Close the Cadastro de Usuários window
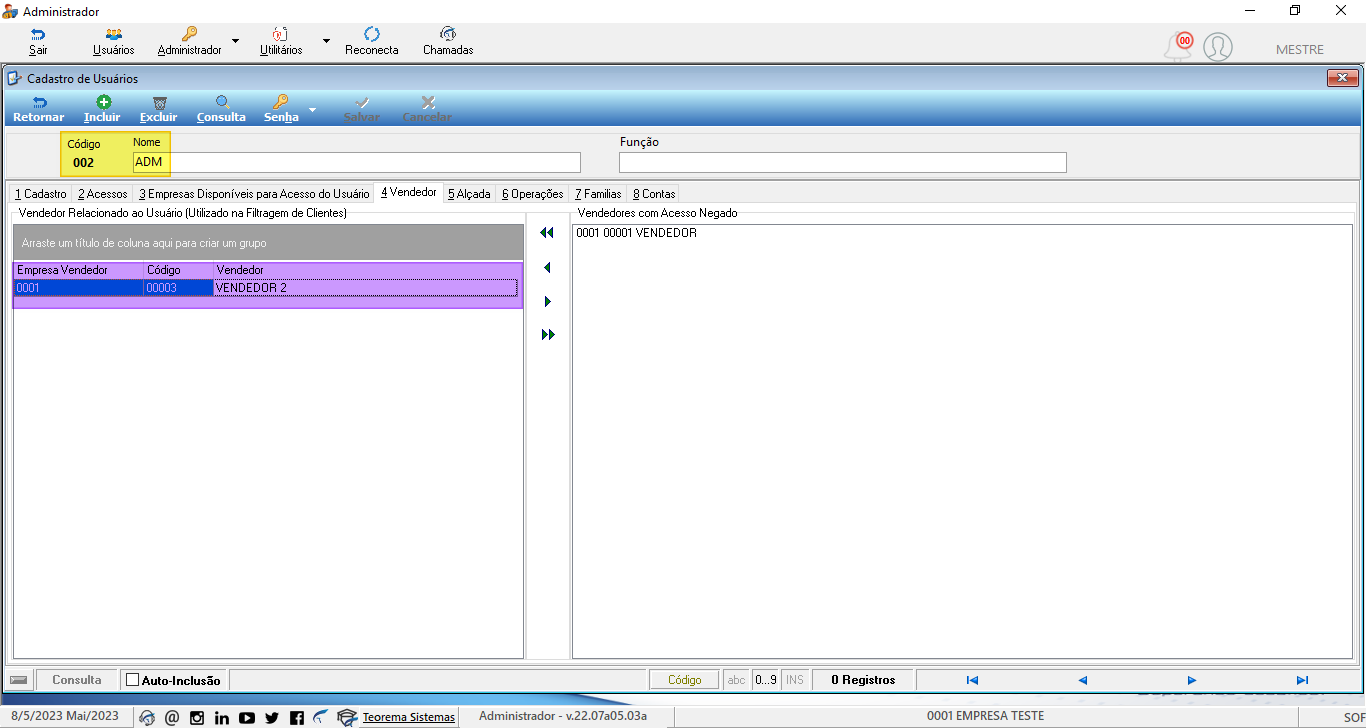 pyautogui.click(x=1342, y=78)
